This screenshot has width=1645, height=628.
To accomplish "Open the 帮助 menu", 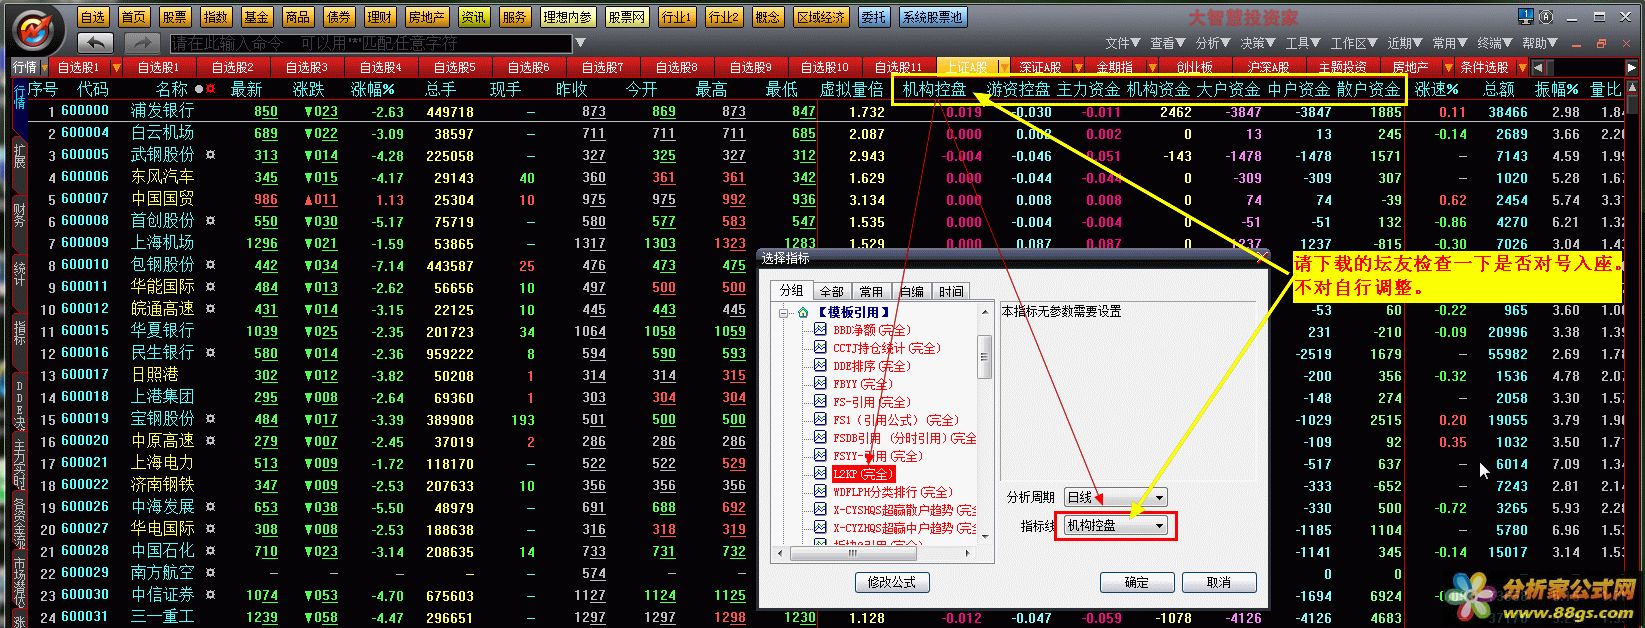I will 1540,43.
